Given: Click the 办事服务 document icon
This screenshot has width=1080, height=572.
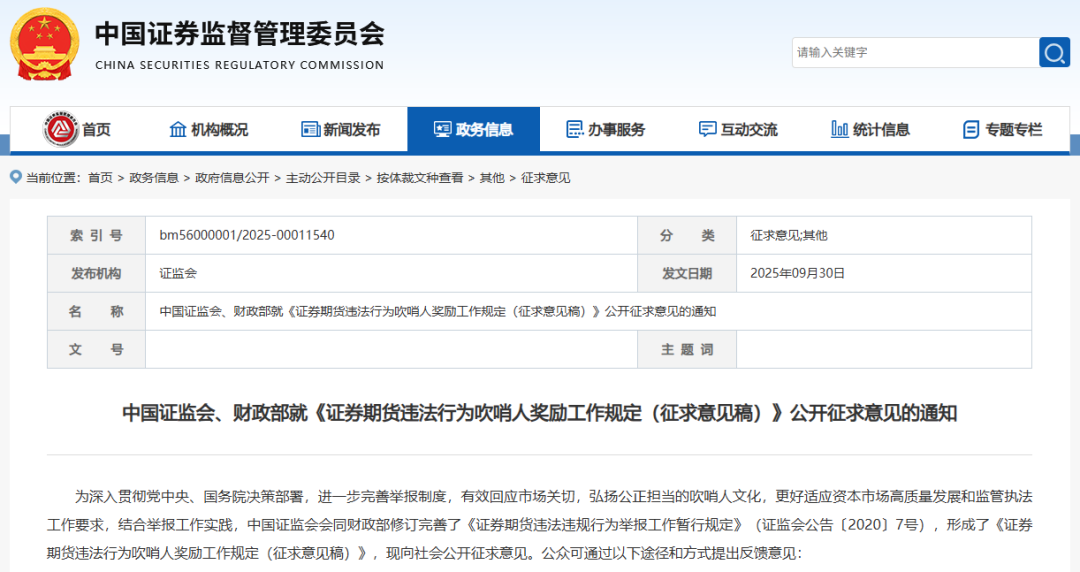Looking at the screenshot, I should point(574,129).
